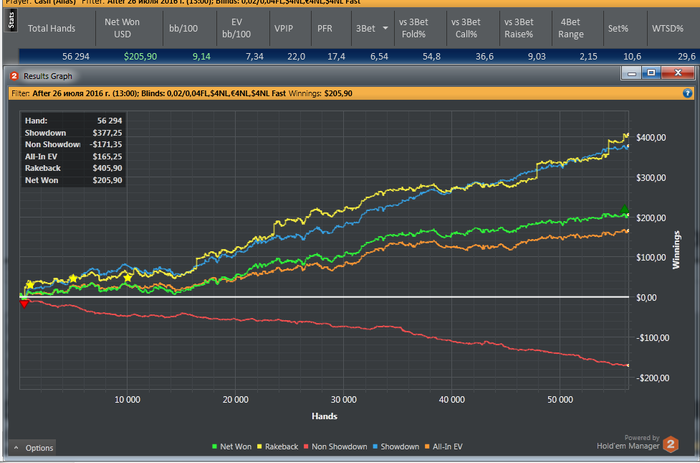Click the yellow star marker near 10 000 hands
The width and height of the screenshot is (700, 463).
(127, 278)
